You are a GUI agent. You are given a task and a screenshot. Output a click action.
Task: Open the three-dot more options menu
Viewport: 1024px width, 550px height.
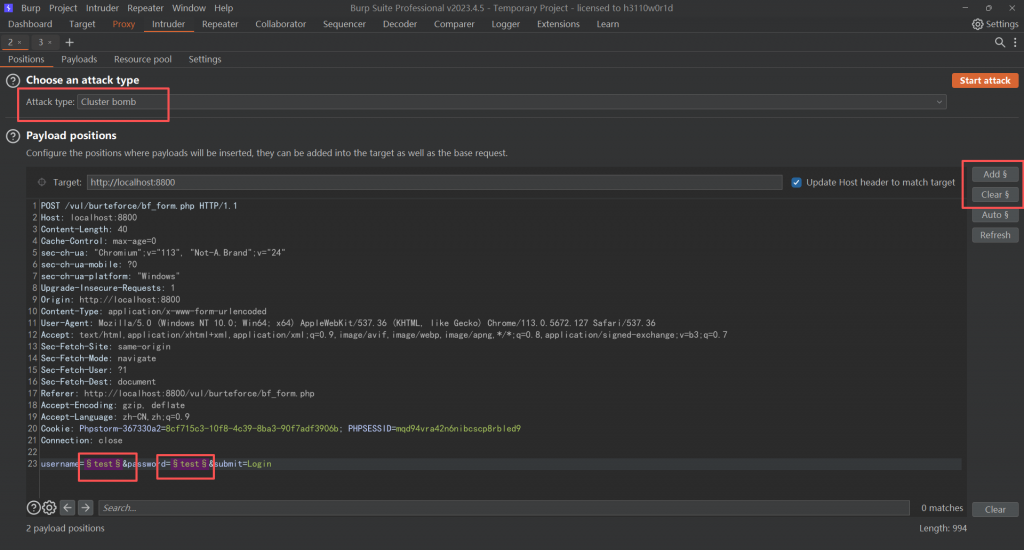tap(1013, 42)
